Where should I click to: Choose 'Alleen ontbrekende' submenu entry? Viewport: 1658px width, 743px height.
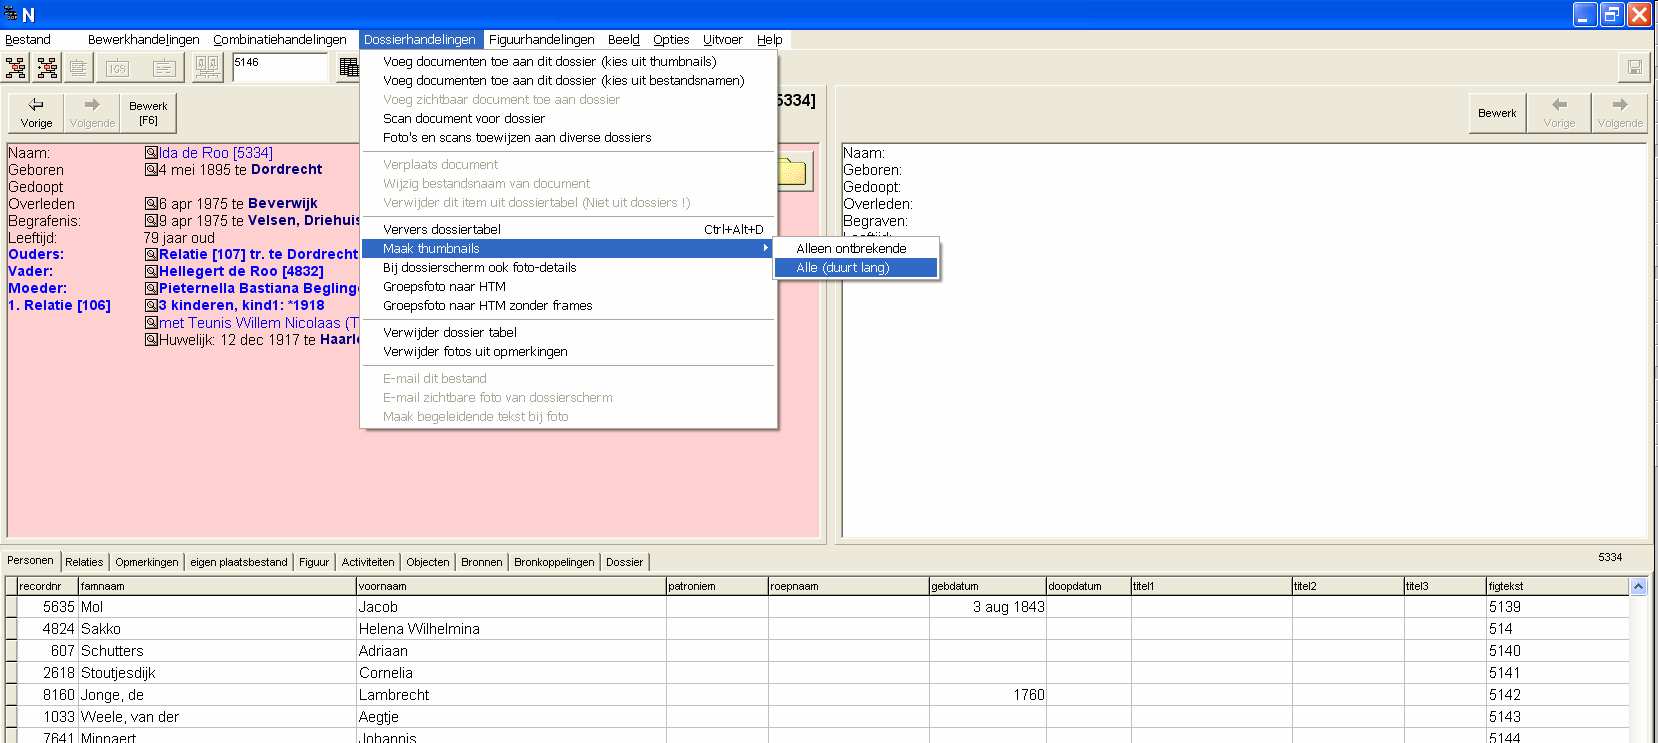pyautogui.click(x=856, y=249)
